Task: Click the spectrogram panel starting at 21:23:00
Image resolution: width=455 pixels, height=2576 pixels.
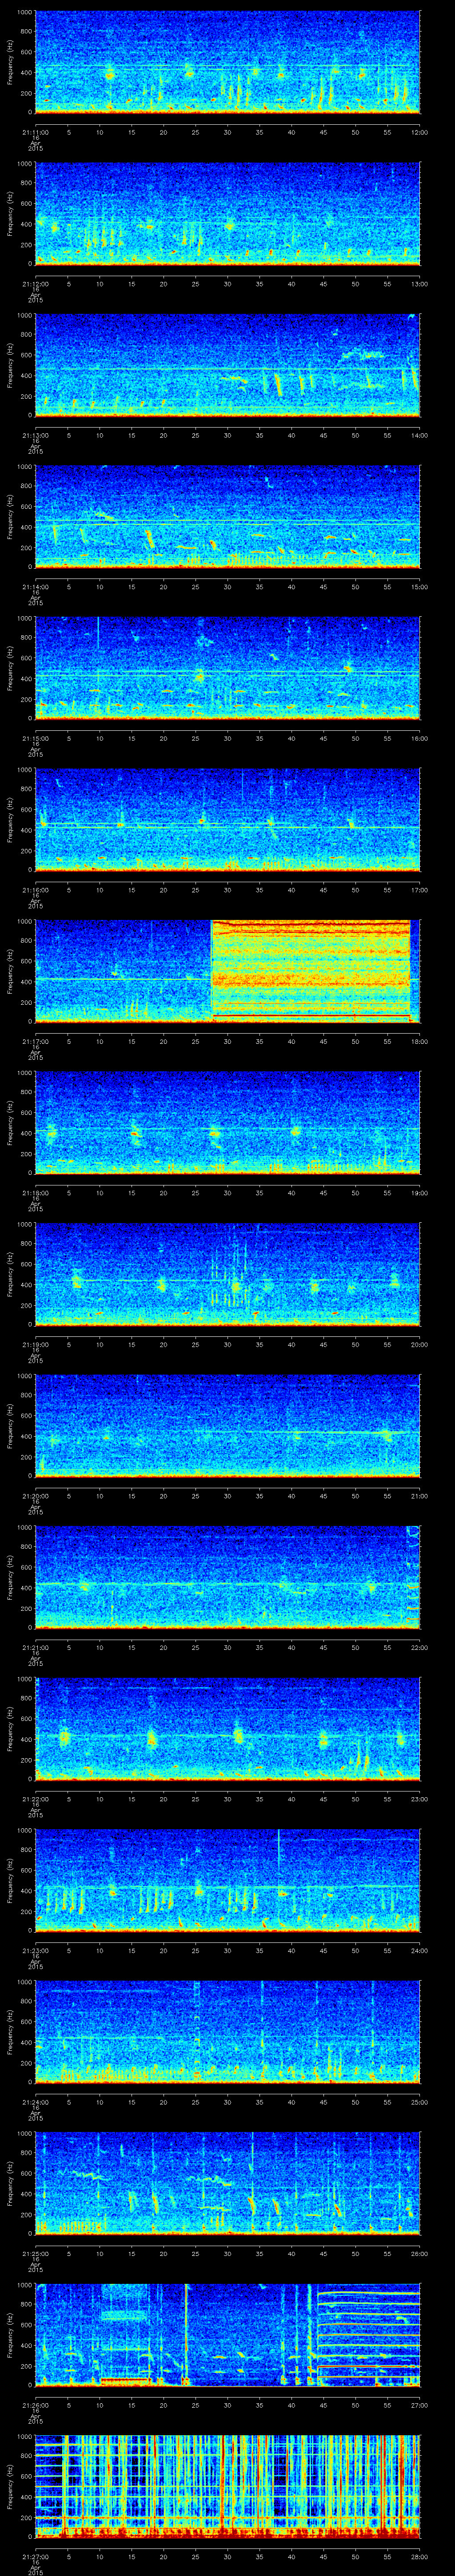Action: tap(227, 1880)
